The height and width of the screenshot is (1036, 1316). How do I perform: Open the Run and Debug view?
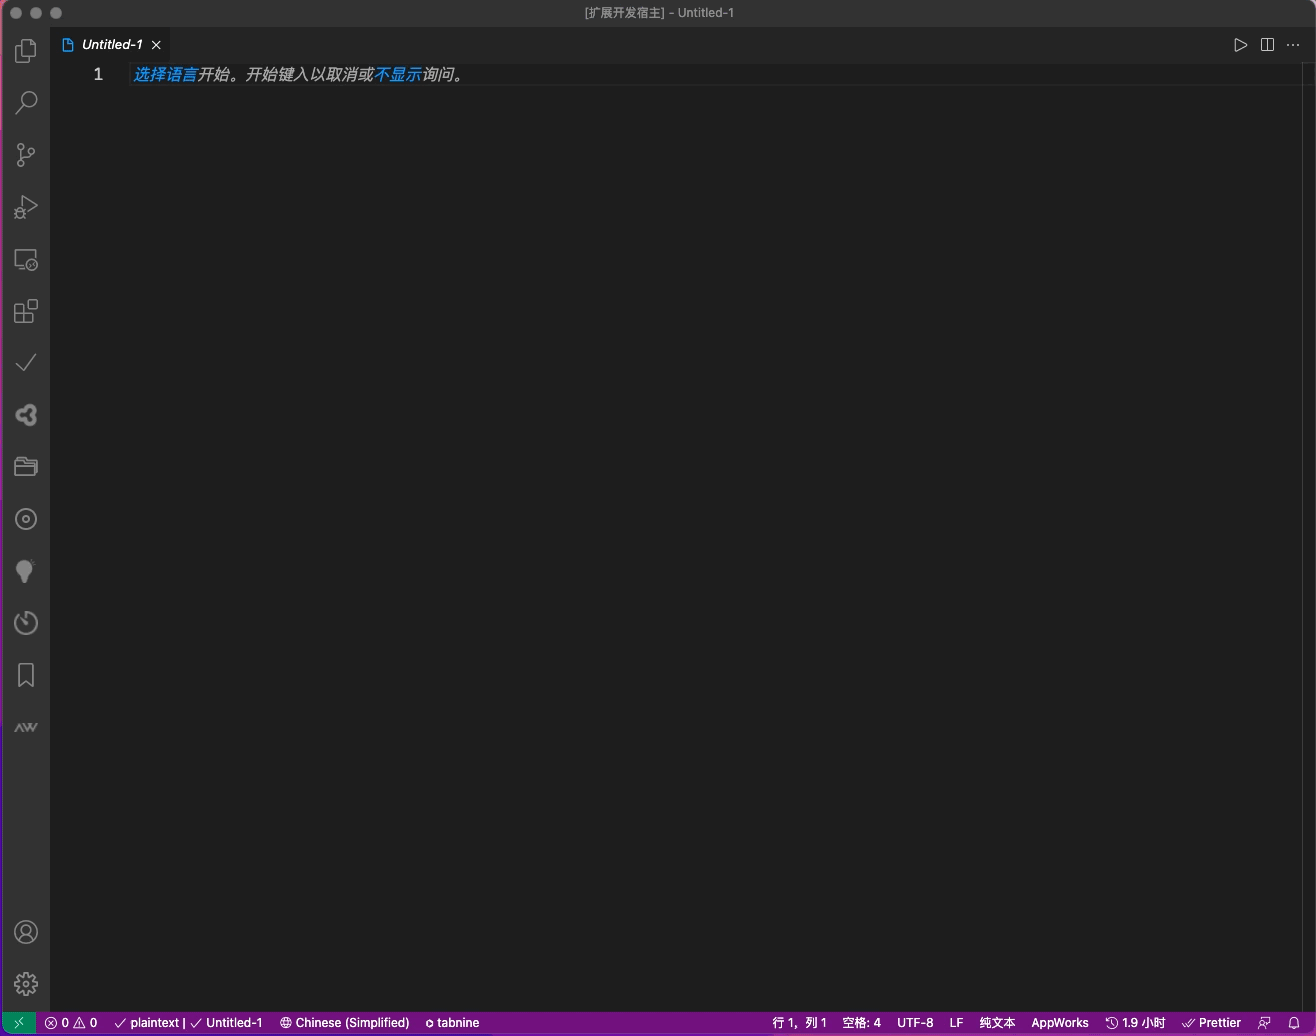tap(26, 207)
